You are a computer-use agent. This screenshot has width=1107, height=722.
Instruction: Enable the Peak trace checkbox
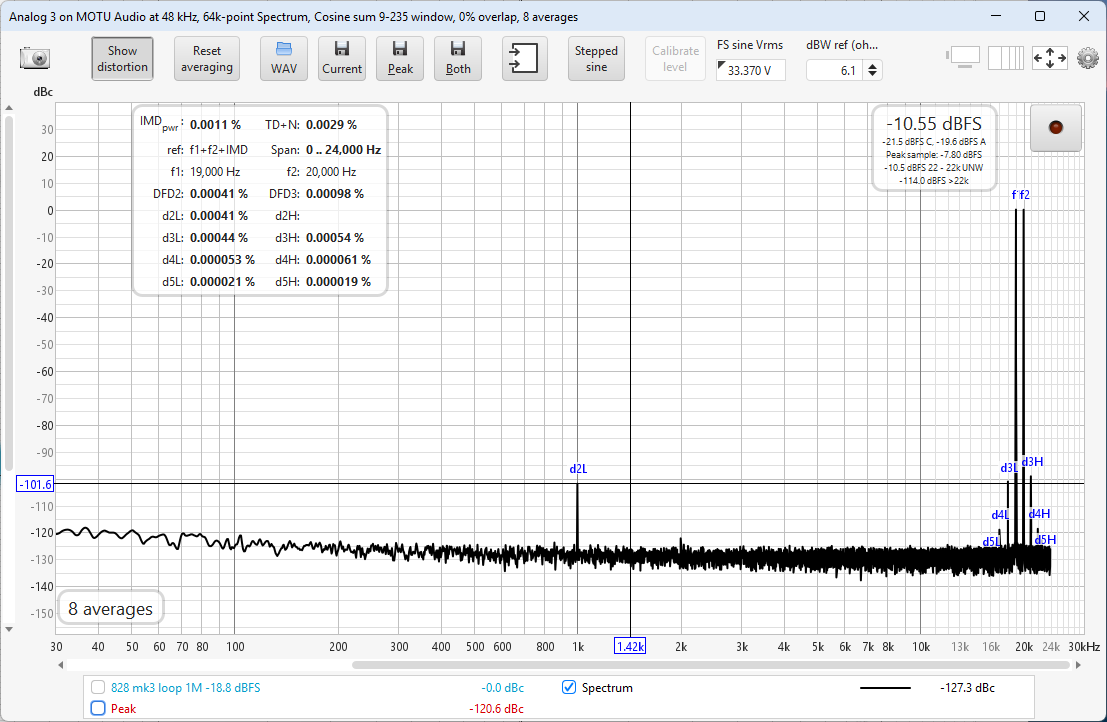(98, 708)
